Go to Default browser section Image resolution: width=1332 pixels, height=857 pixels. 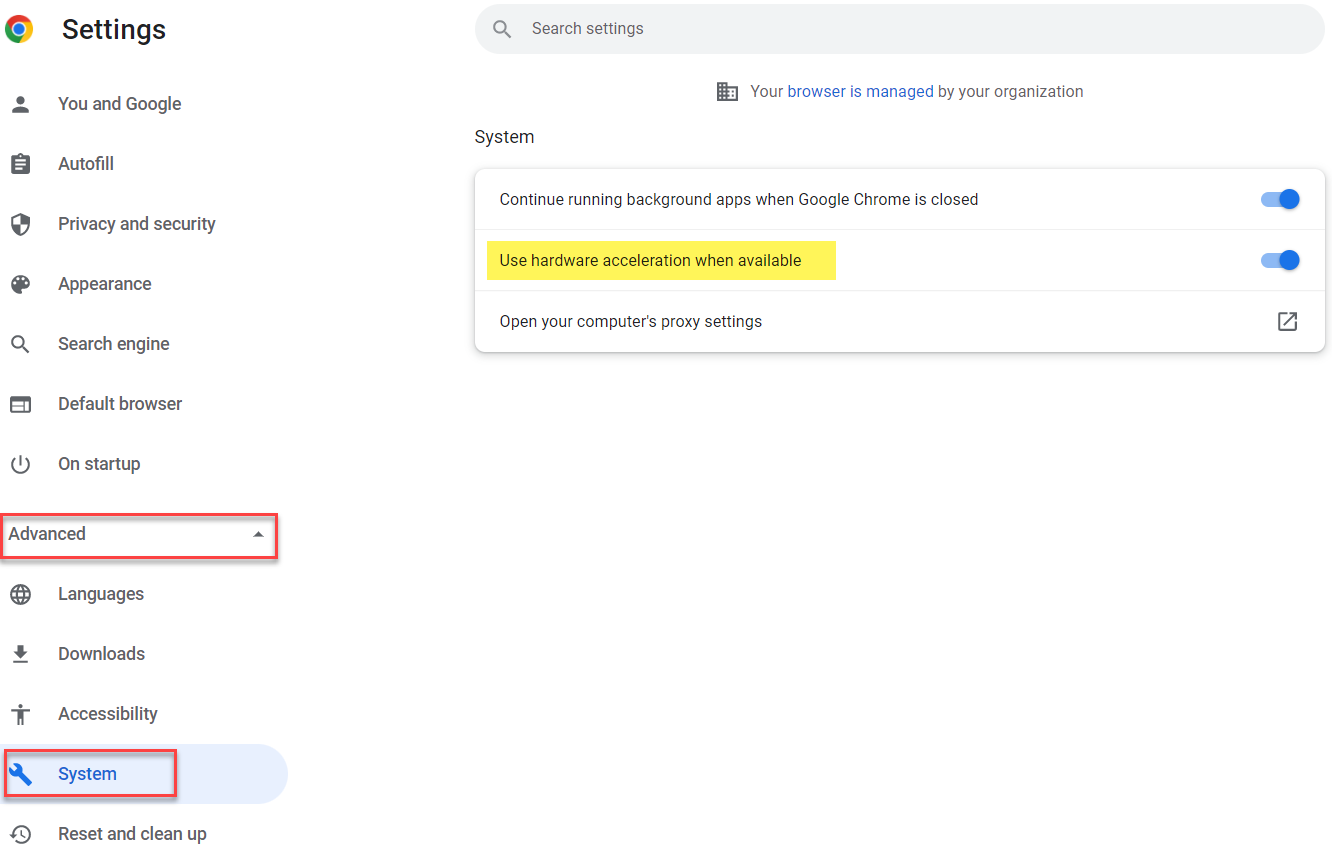[120, 404]
